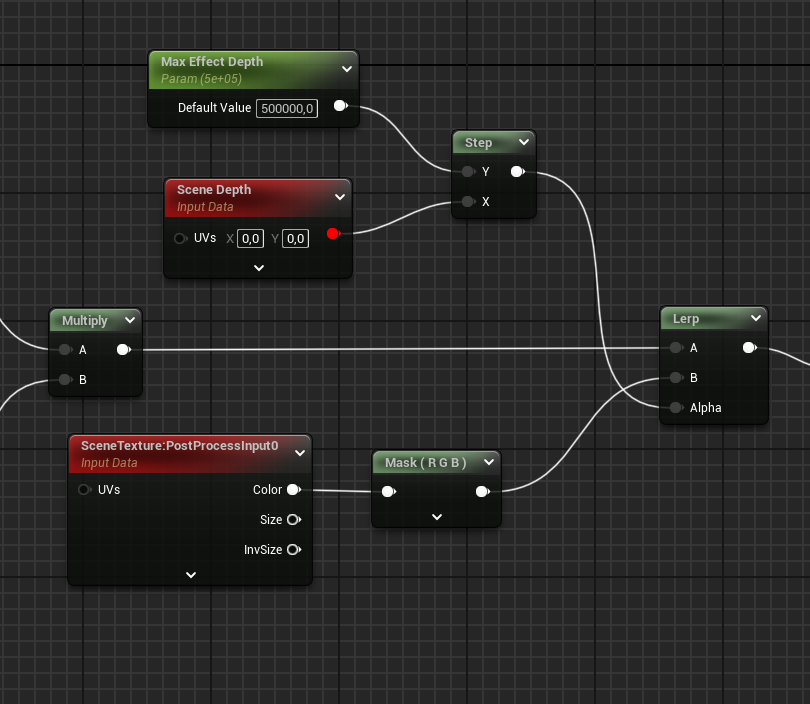Edit the Default Value field of Max Effect Depth
The height and width of the screenshot is (704, 810).
point(287,108)
